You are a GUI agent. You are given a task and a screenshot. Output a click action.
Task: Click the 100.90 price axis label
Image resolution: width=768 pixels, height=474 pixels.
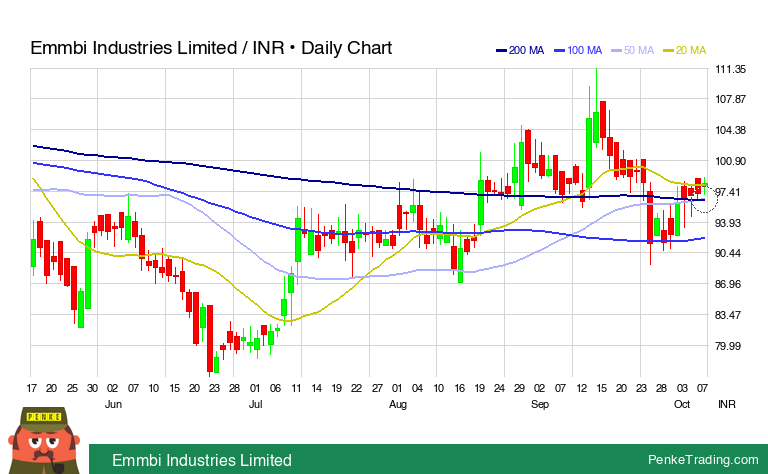[x=730, y=161]
